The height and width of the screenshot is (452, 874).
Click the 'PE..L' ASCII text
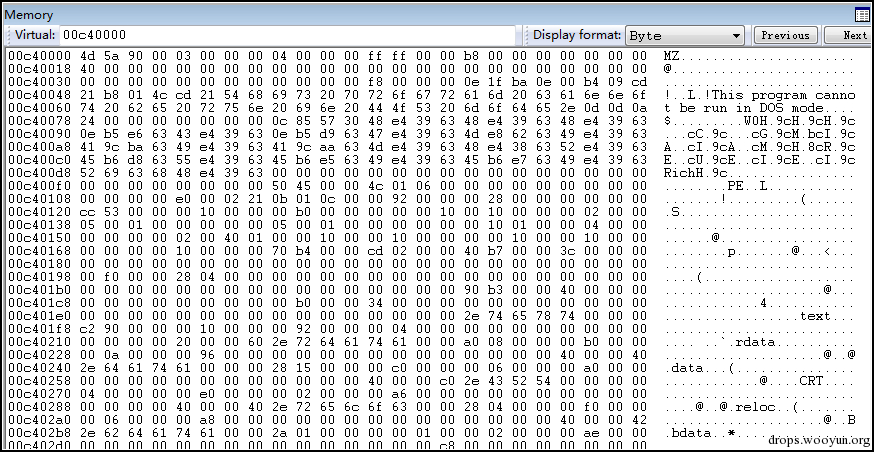tap(747, 186)
